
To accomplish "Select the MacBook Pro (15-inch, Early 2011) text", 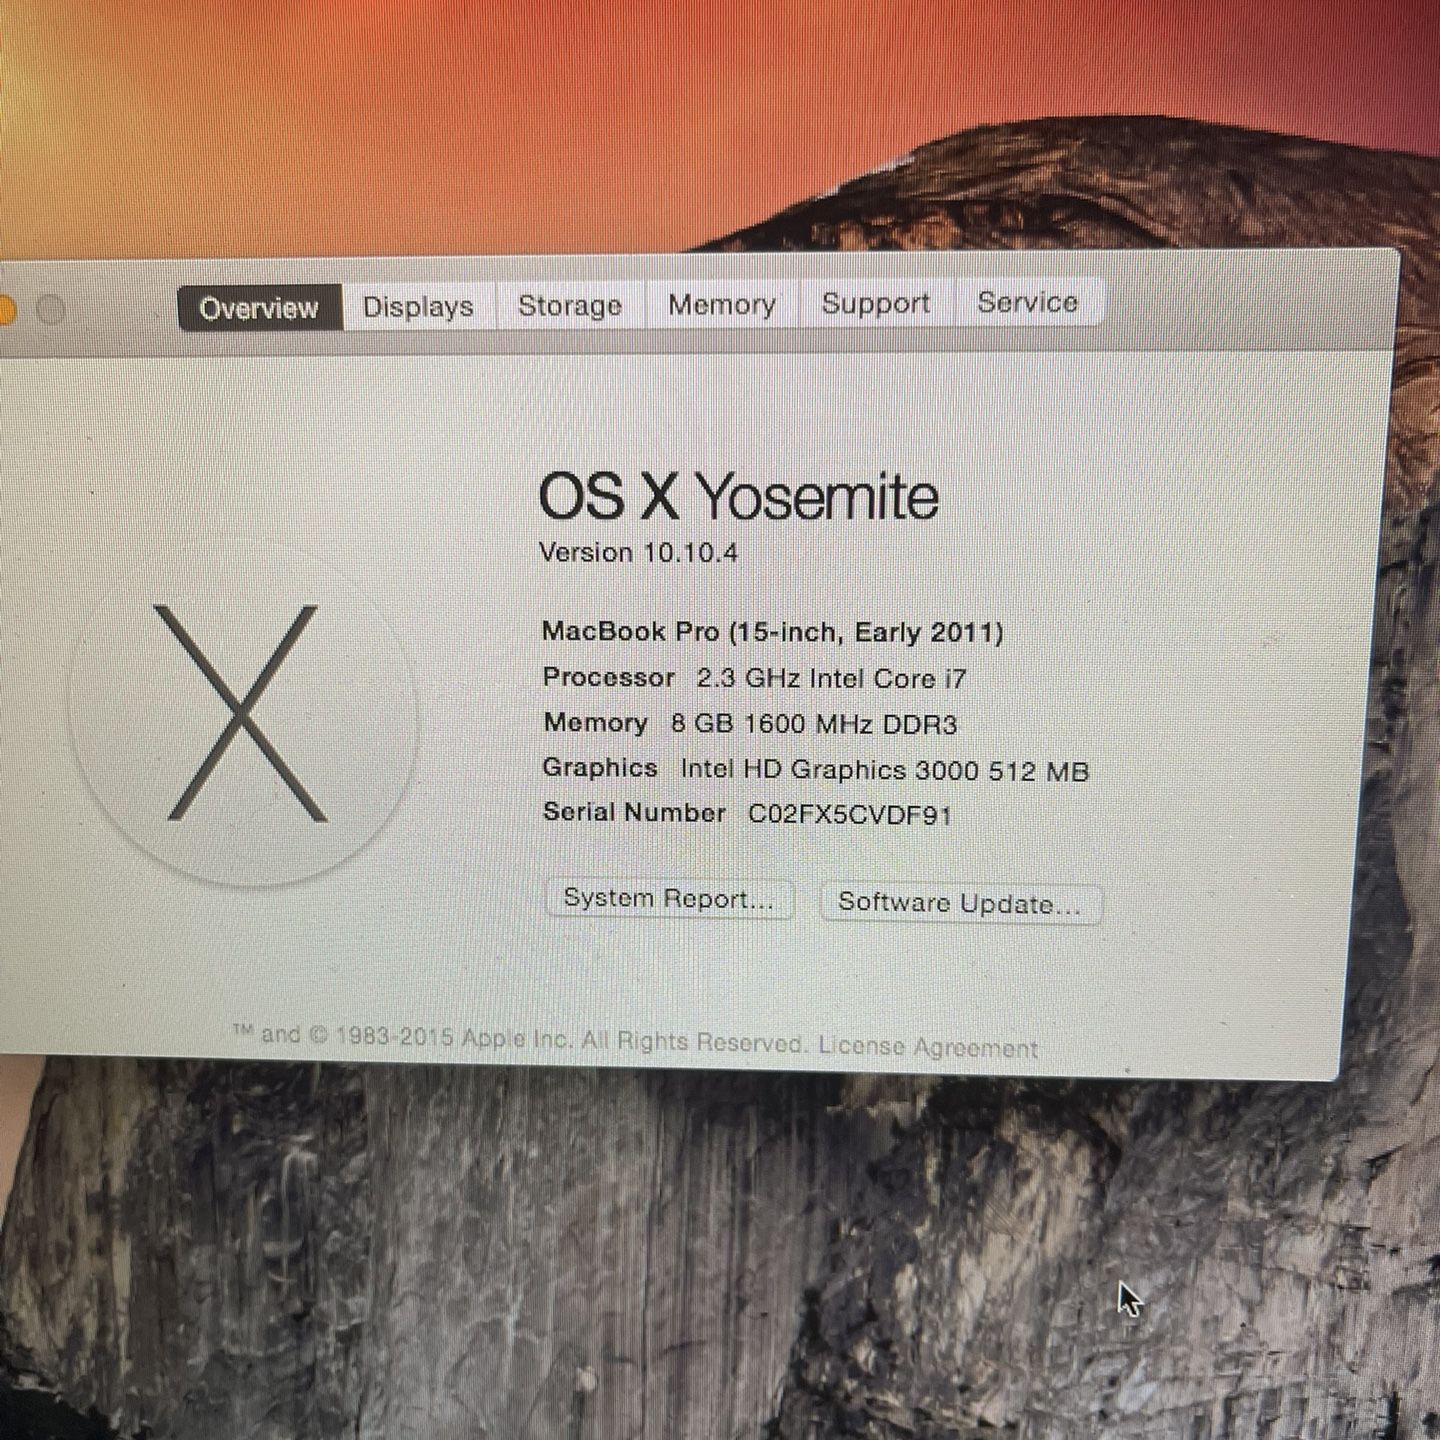I will coord(772,632).
